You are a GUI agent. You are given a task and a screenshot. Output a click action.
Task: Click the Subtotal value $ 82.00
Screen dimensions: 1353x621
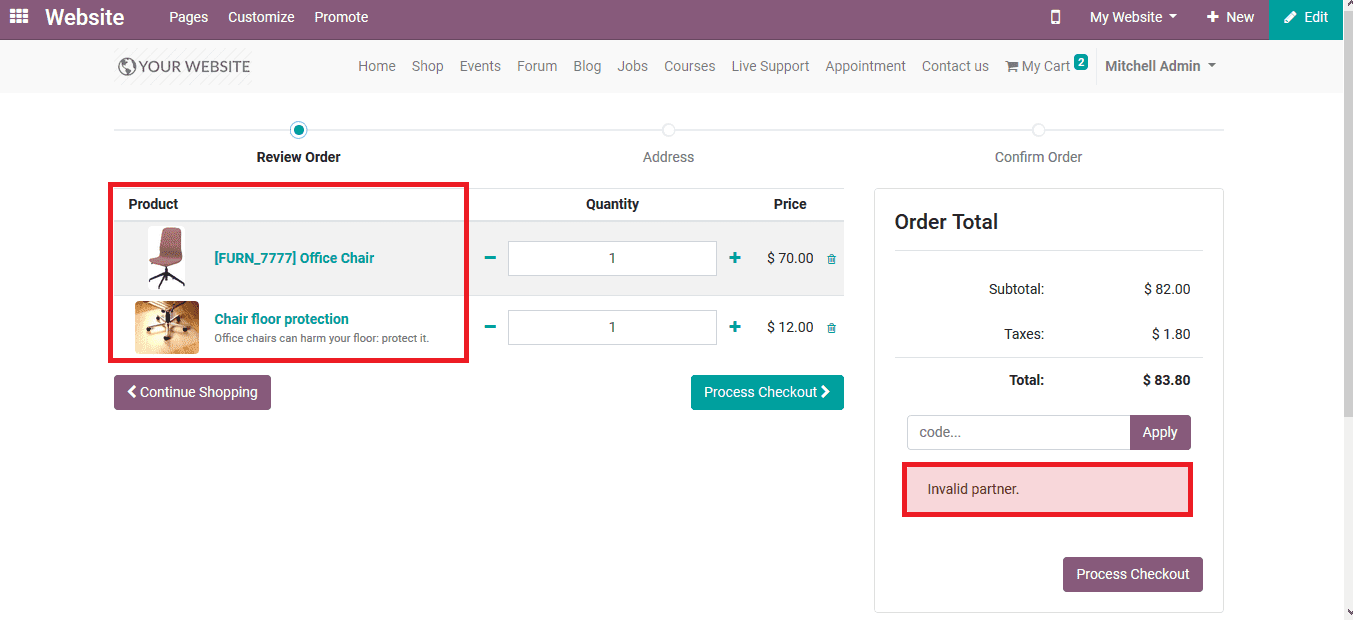click(1167, 289)
